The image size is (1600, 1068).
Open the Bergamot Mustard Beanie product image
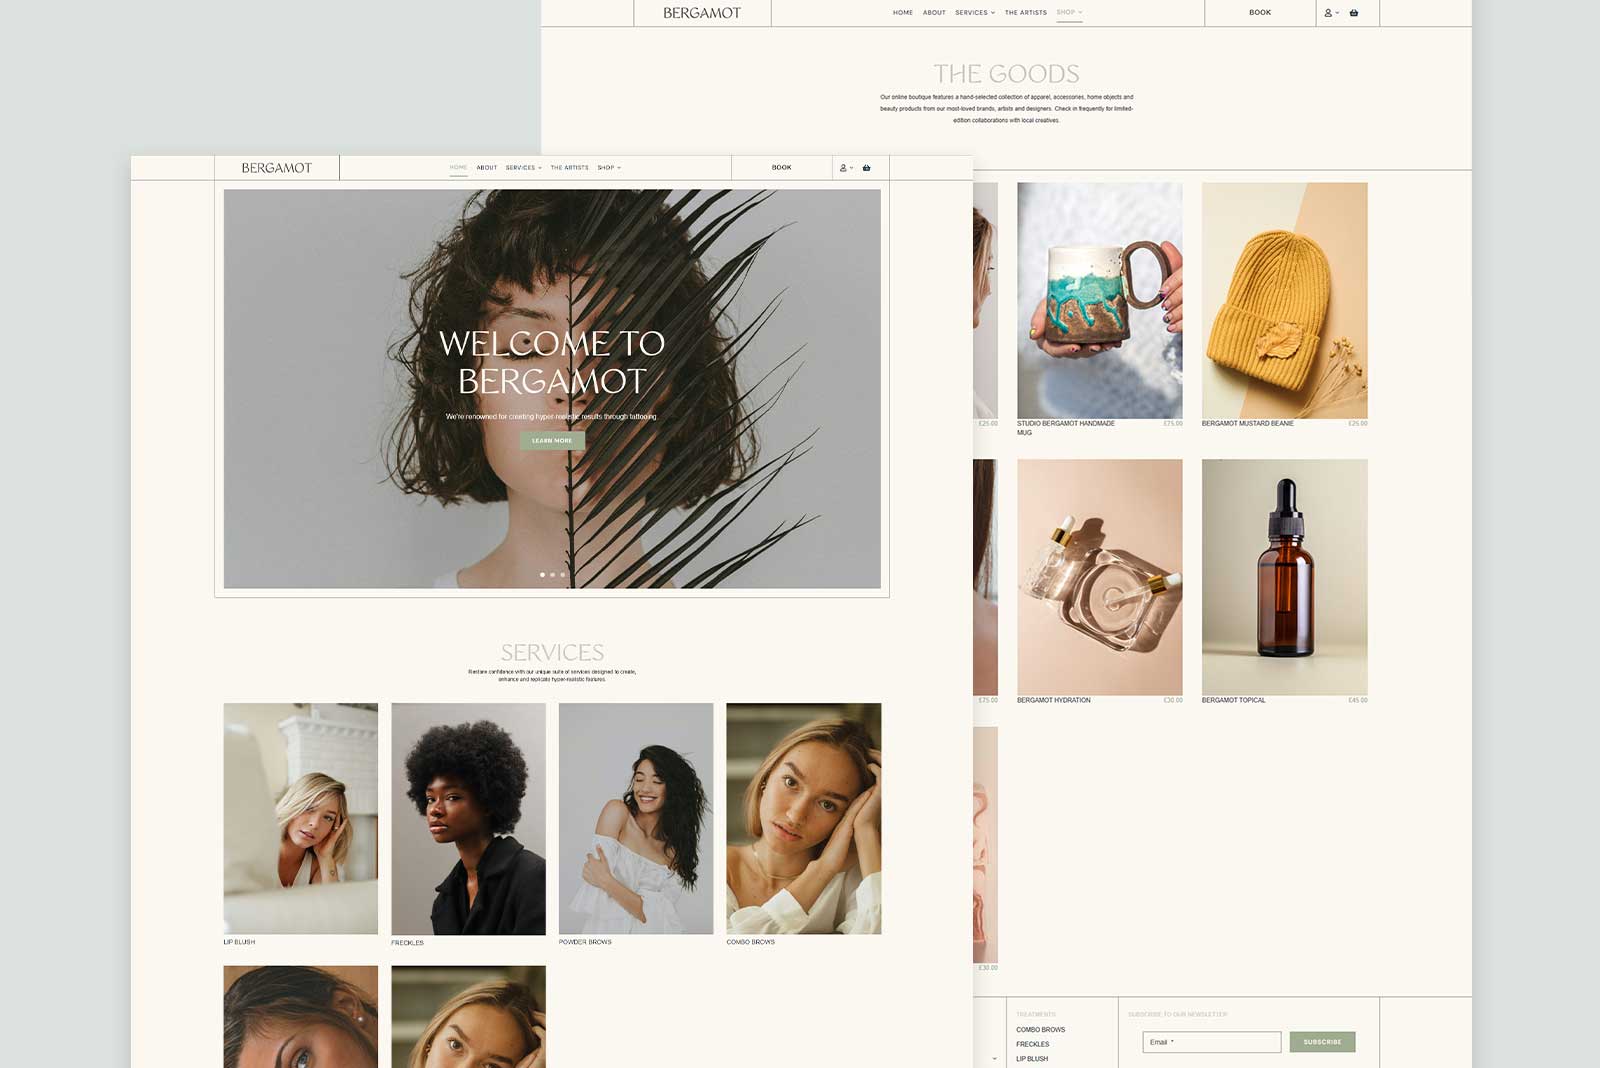coord(1284,300)
